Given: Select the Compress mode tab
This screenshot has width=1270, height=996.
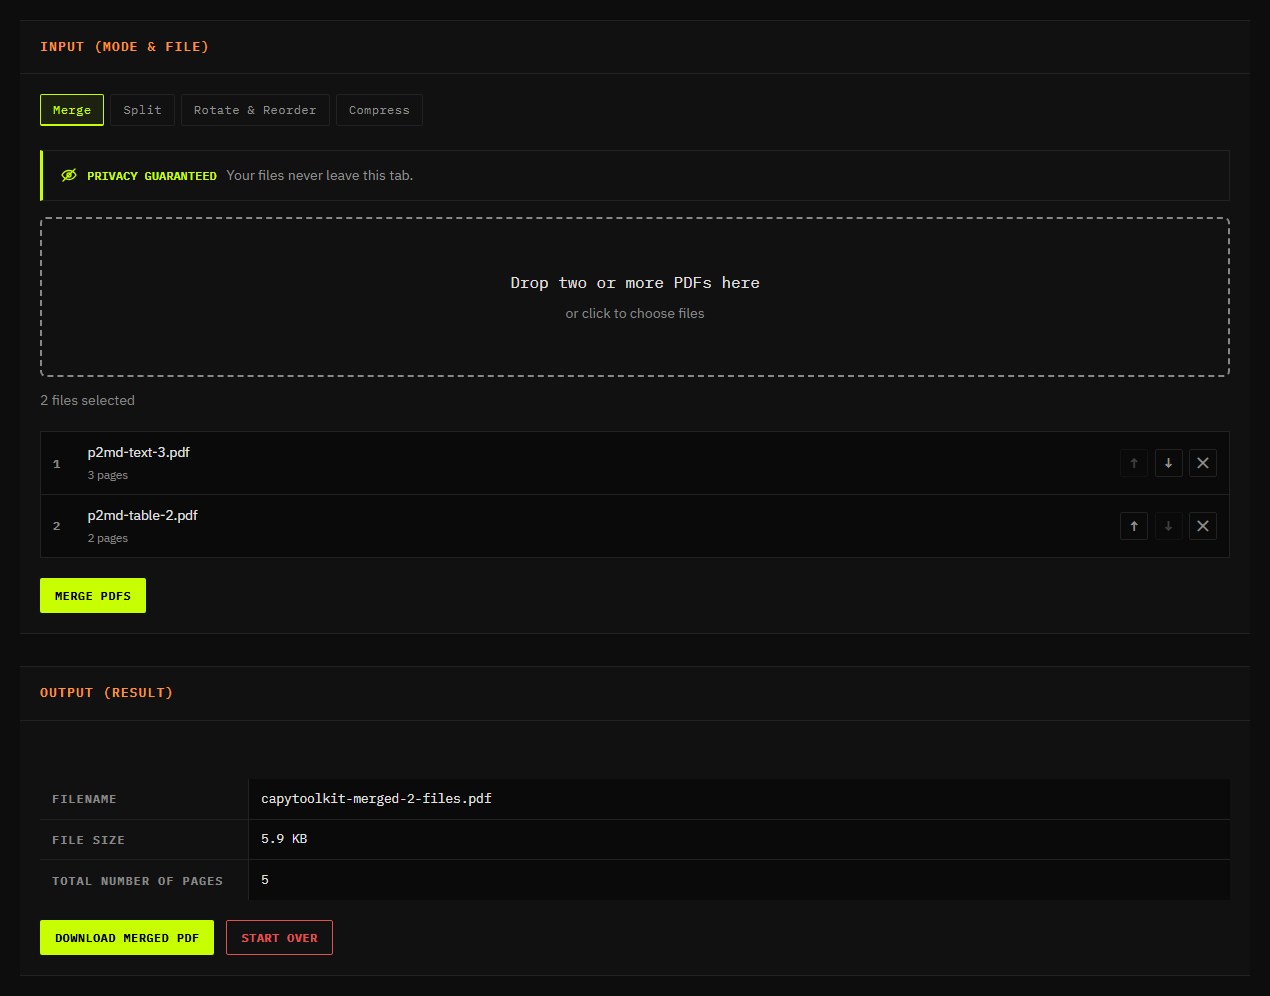Looking at the screenshot, I should click(x=379, y=110).
